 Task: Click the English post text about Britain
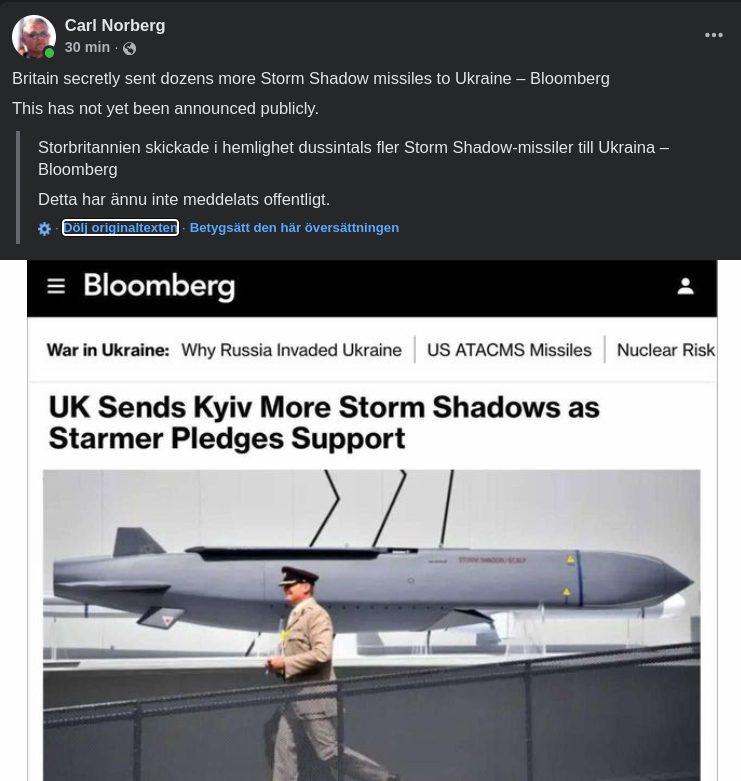(310, 78)
